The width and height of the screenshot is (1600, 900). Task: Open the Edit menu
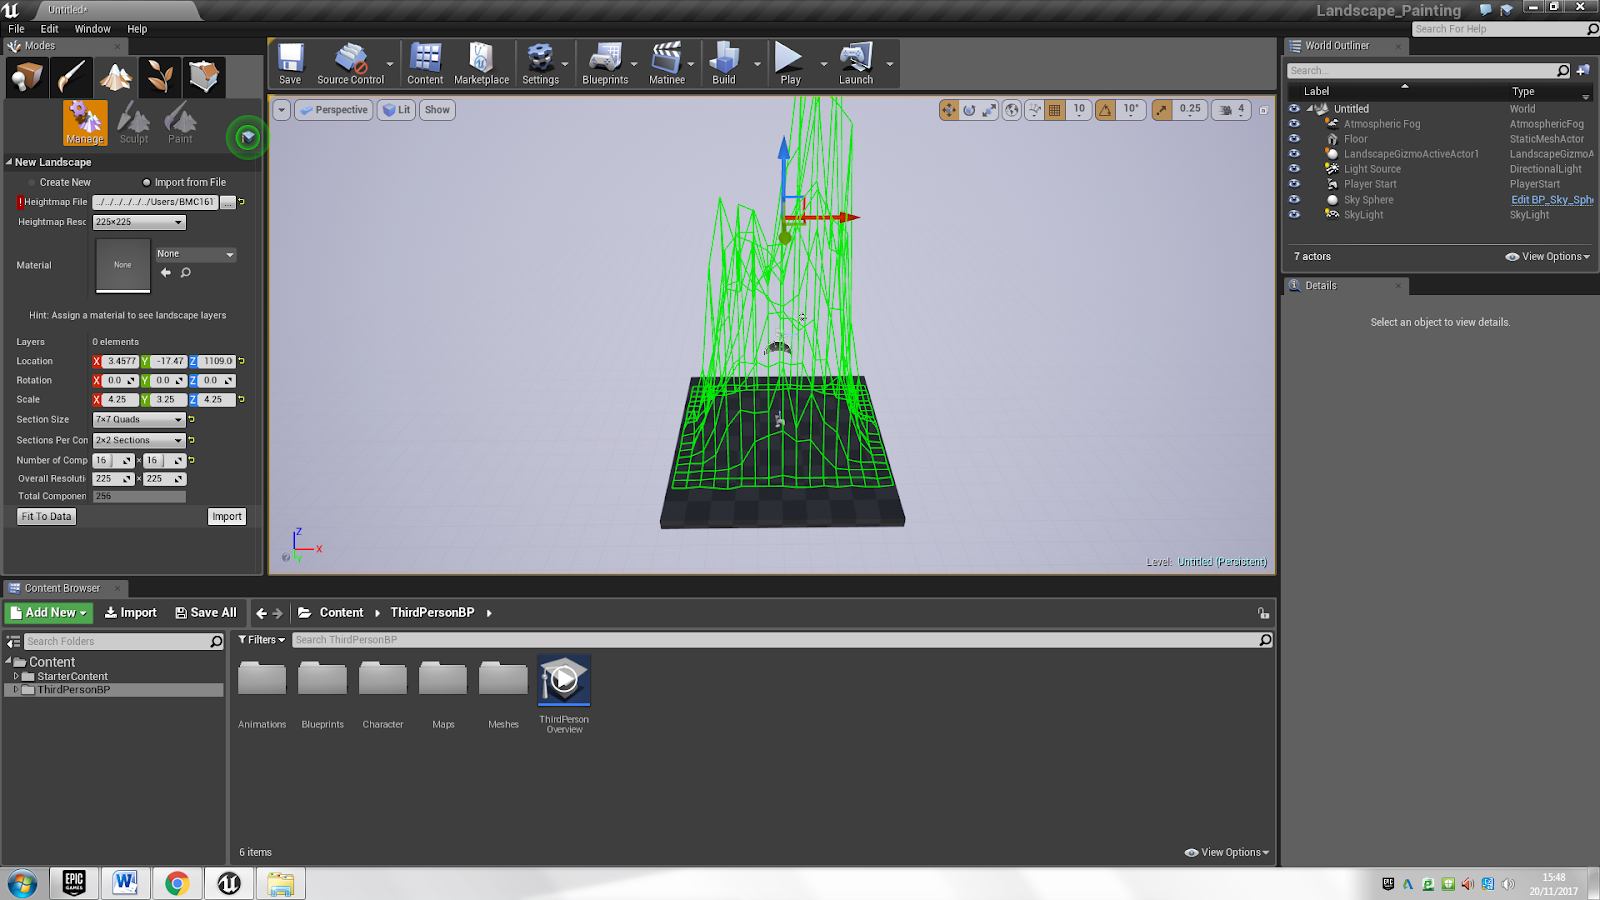tap(49, 29)
